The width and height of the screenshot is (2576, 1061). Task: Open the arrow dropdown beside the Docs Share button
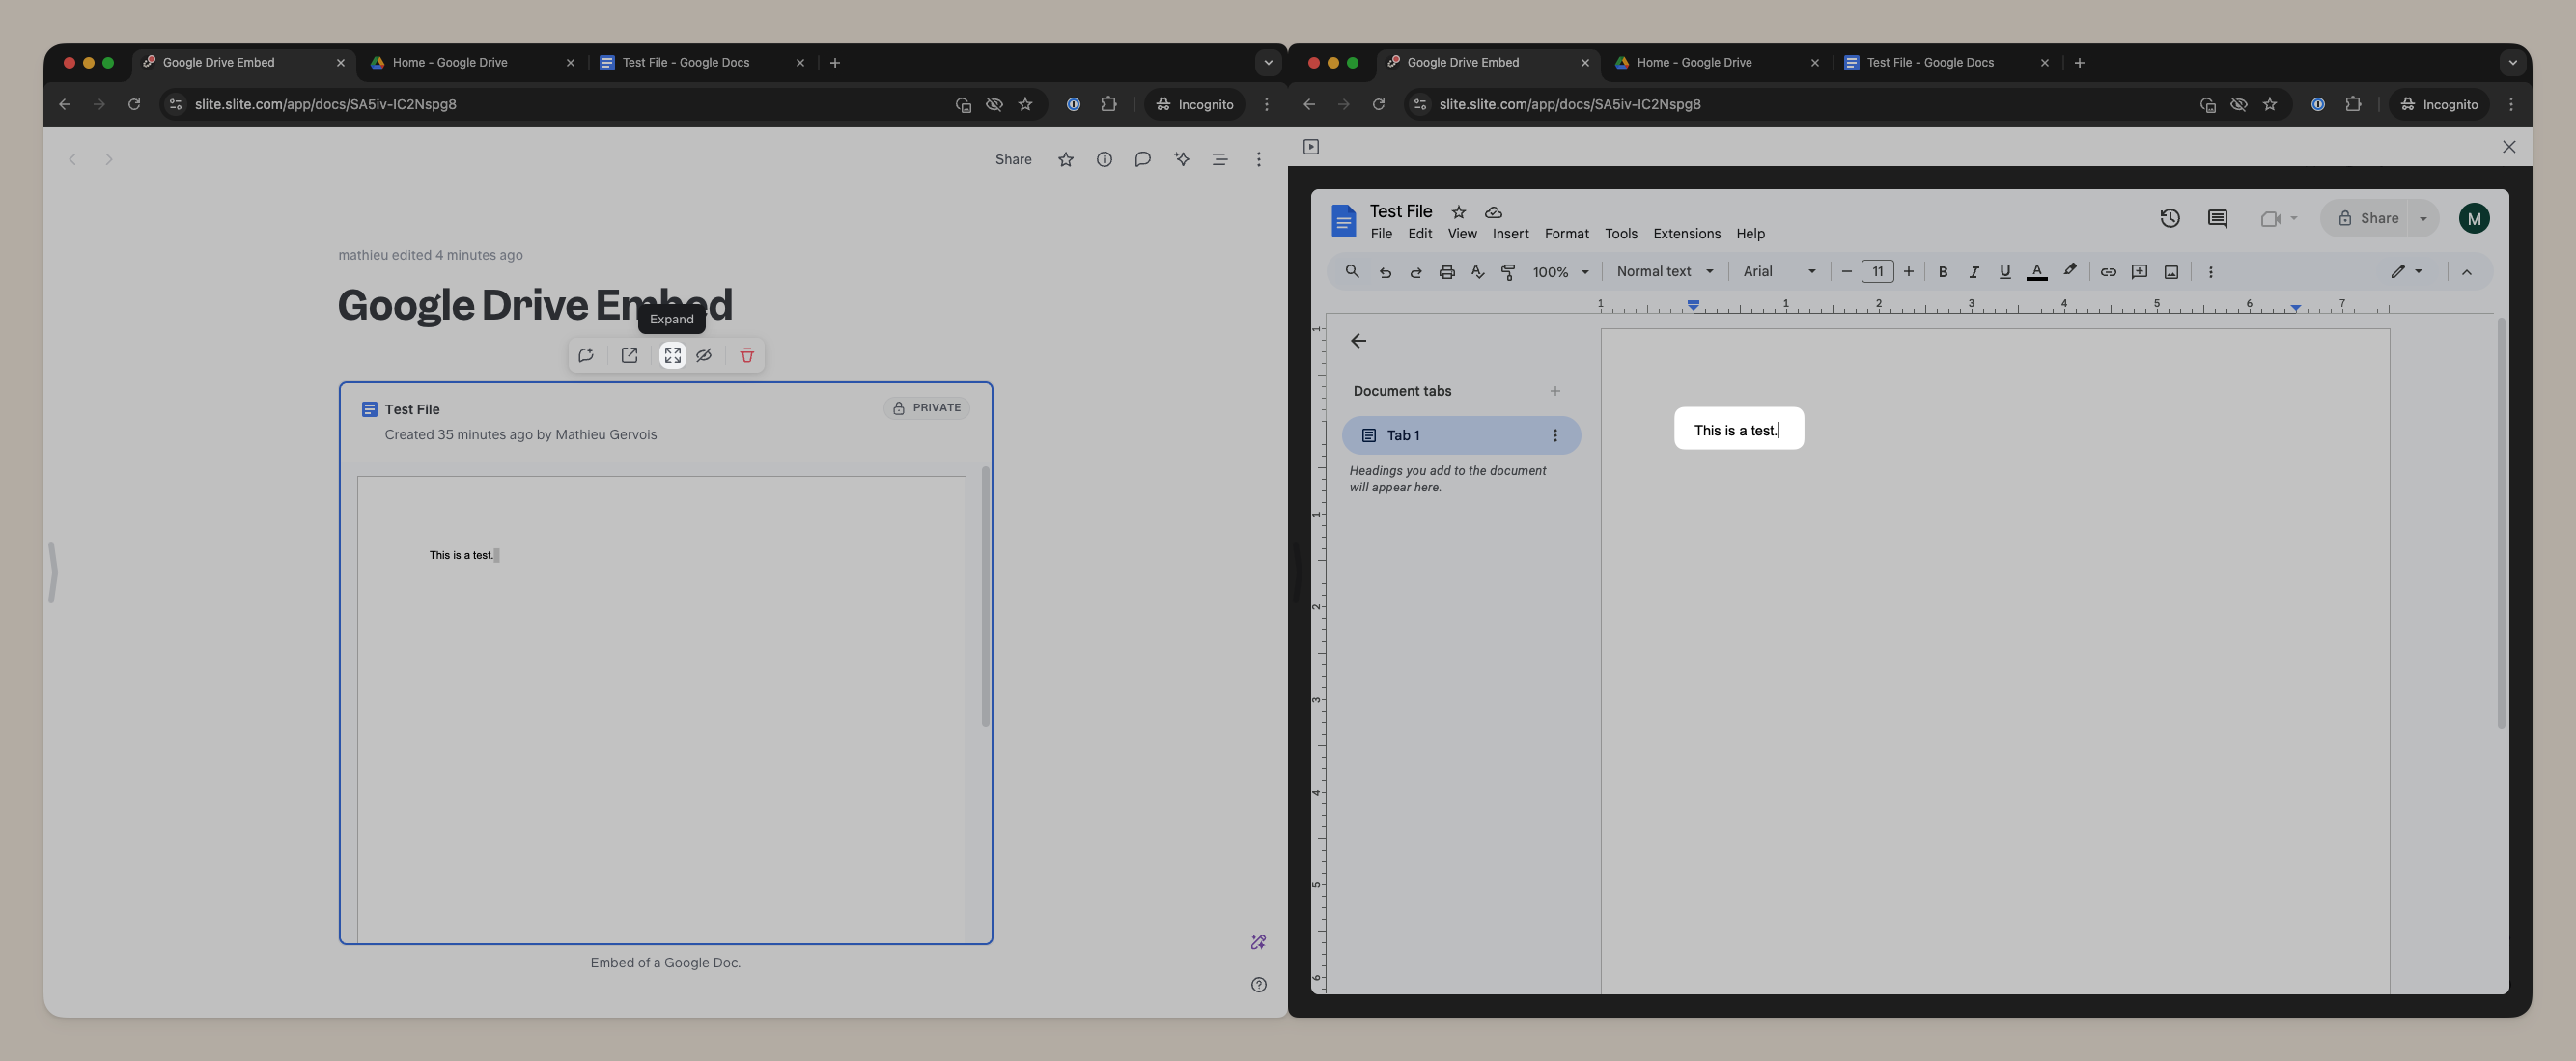coord(2423,218)
